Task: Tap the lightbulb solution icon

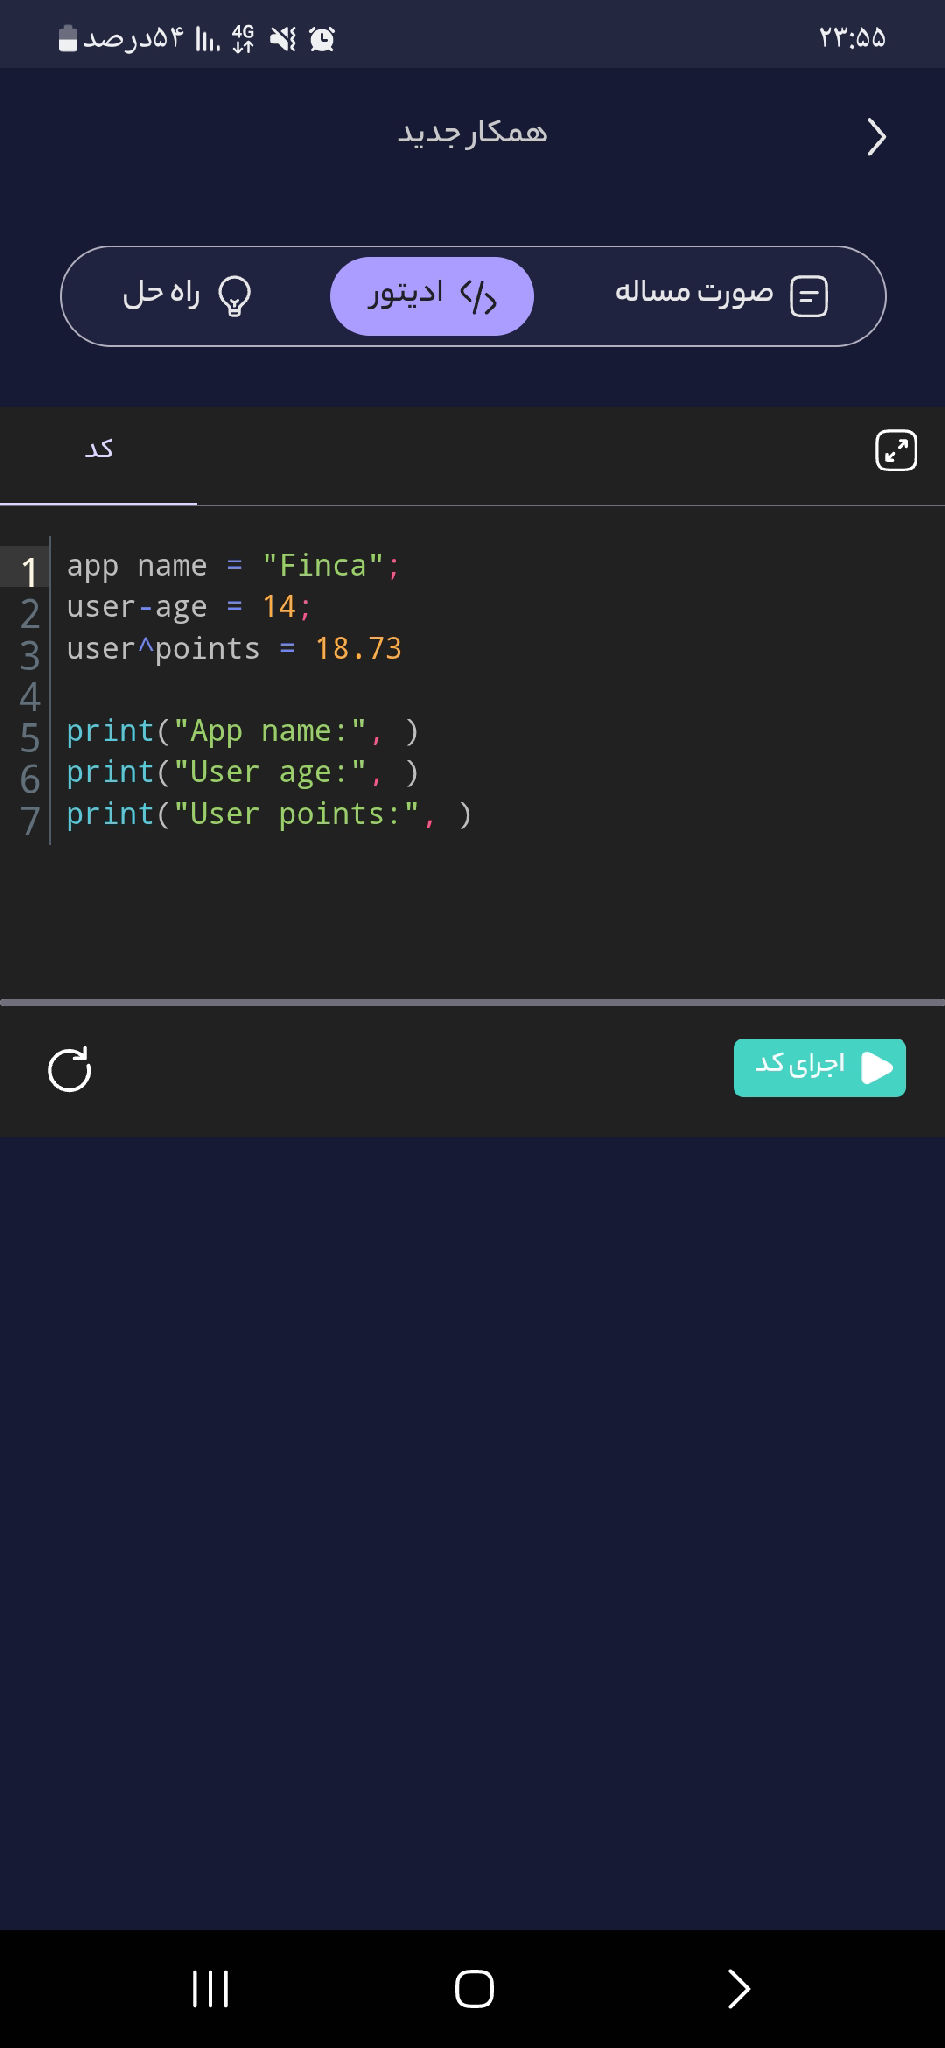Action: click(234, 295)
